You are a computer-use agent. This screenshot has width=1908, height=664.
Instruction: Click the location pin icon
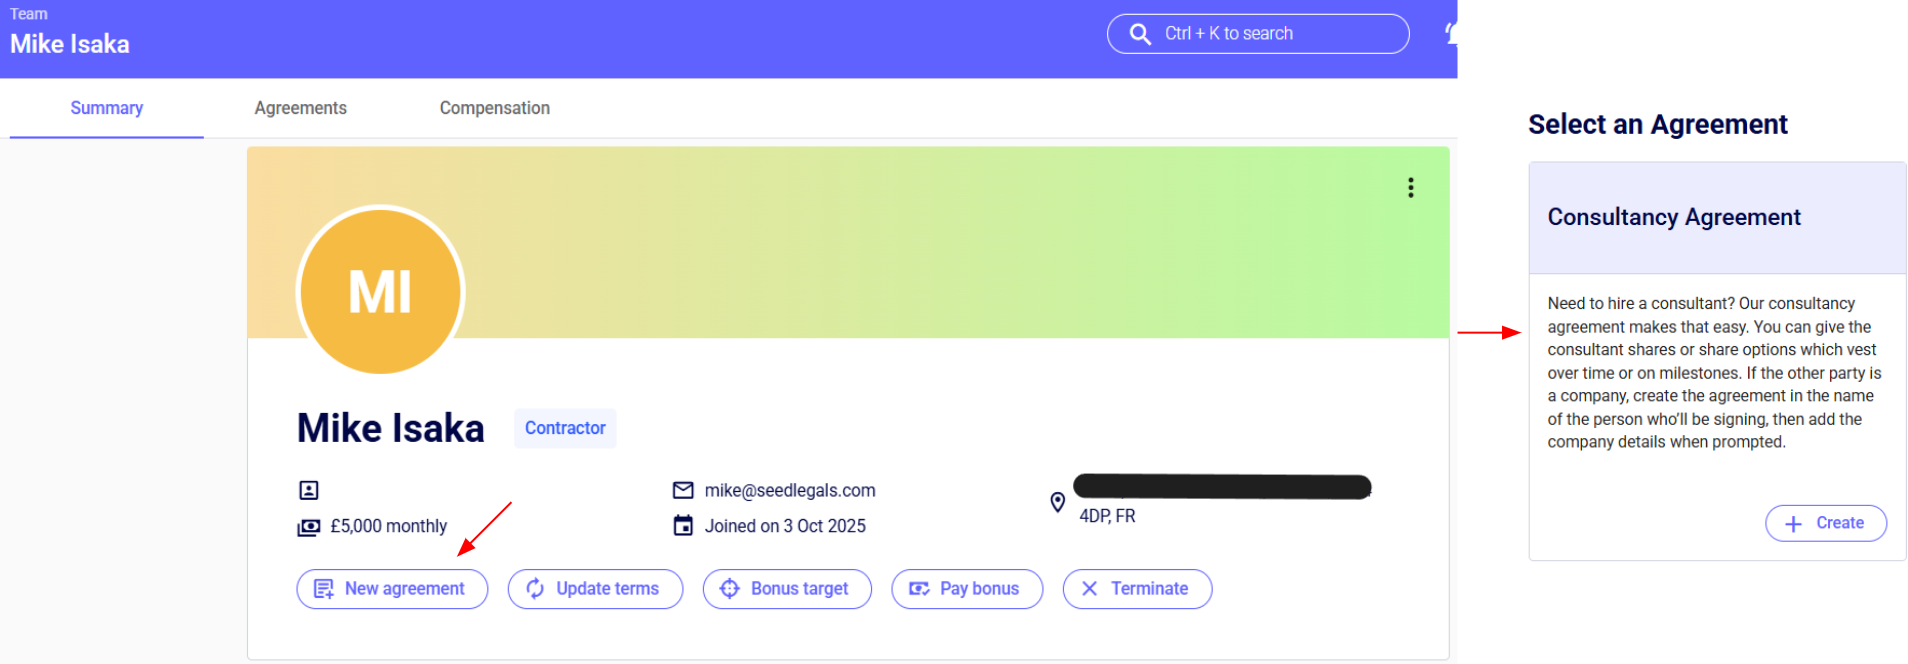[x=1057, y=502]
